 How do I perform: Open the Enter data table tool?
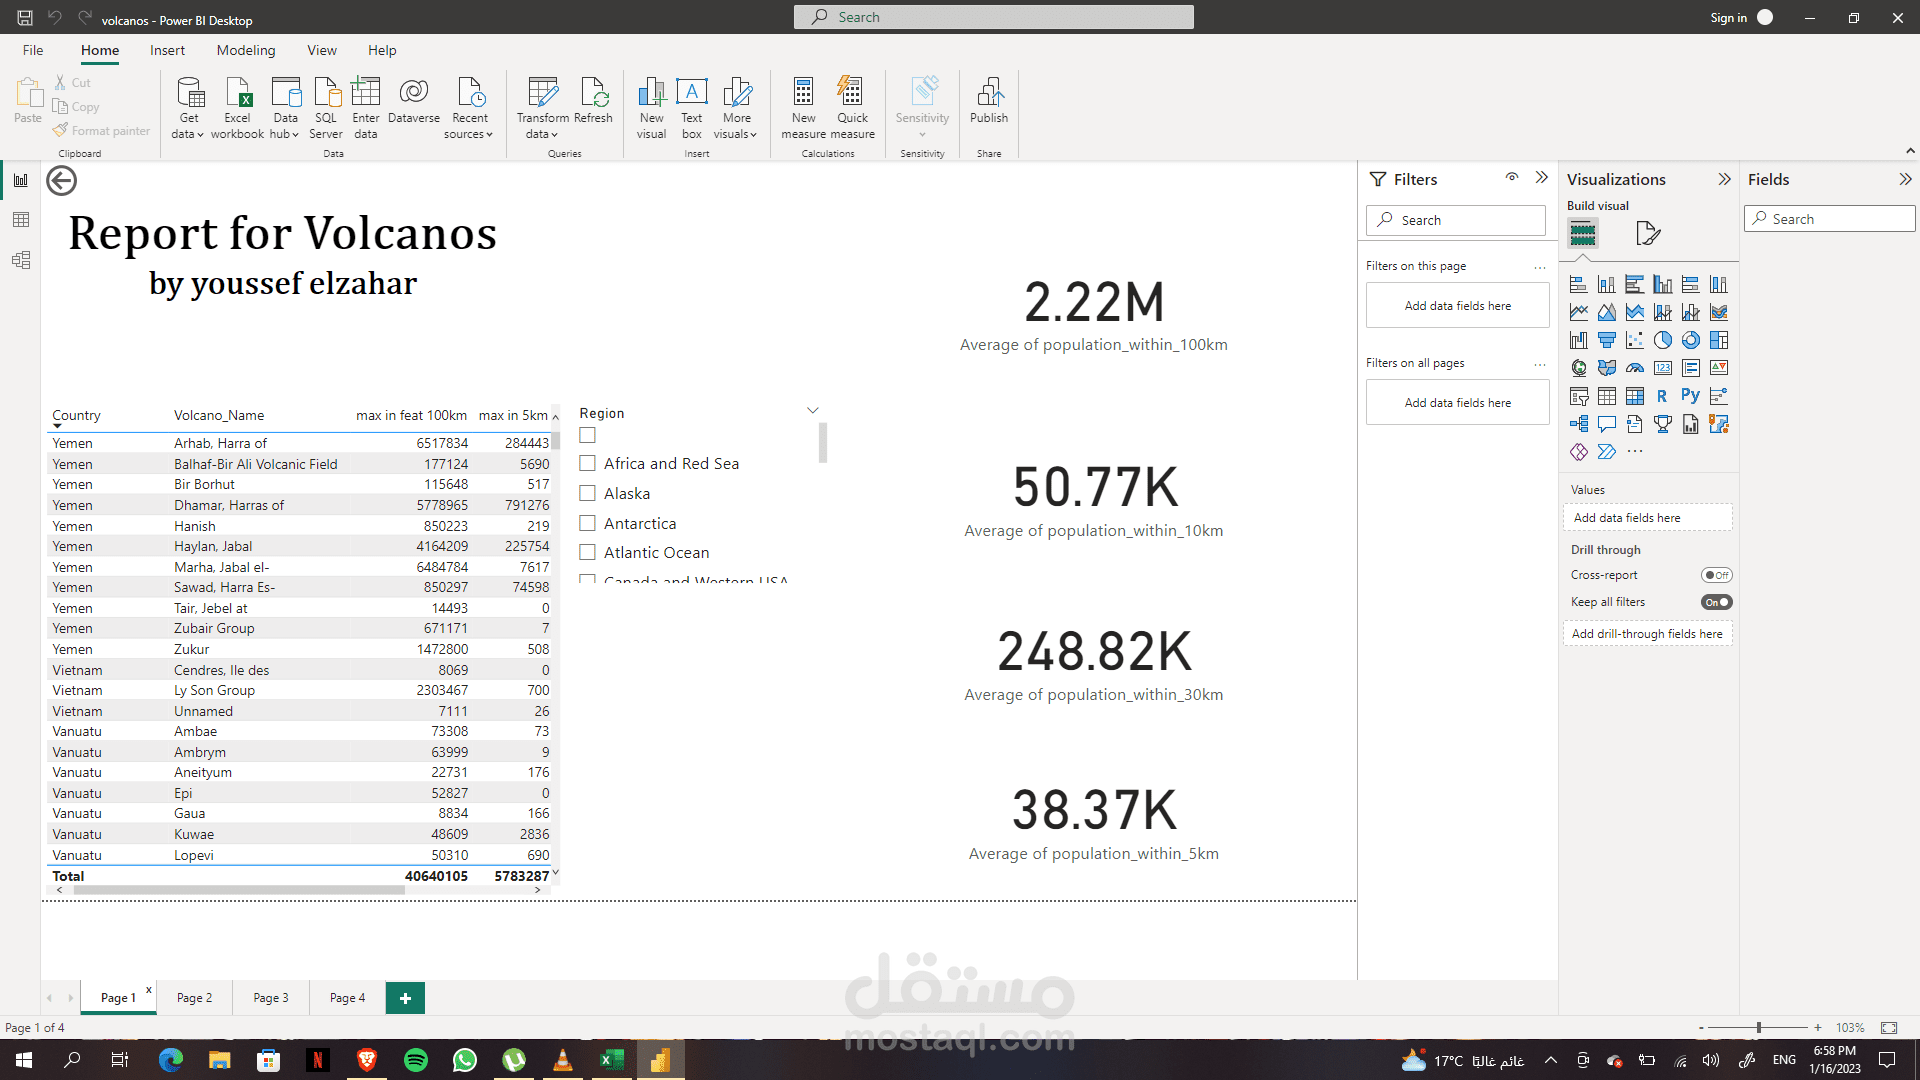click(x=366, y=108)
